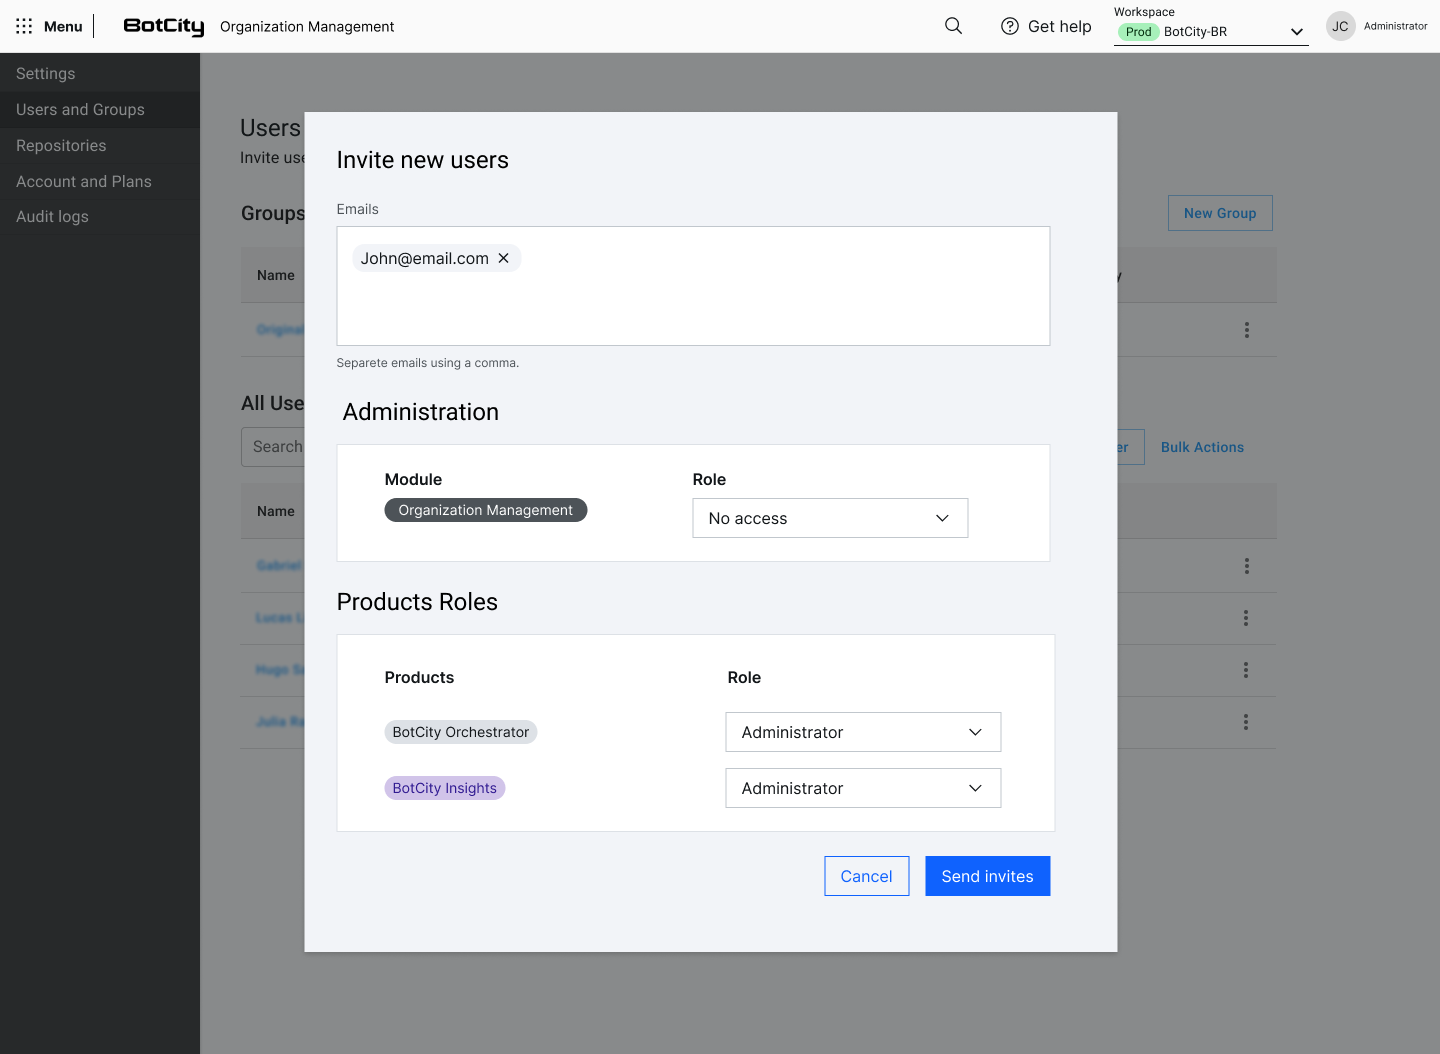
Task: Open the Administration role dropdown showing No access
Action: 830,518
